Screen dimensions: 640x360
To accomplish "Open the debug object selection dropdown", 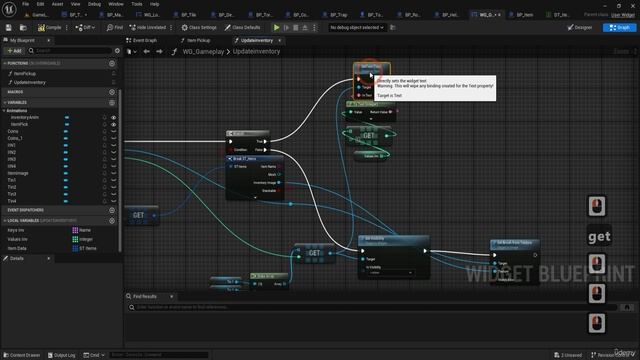I will [x=357, y=27].
